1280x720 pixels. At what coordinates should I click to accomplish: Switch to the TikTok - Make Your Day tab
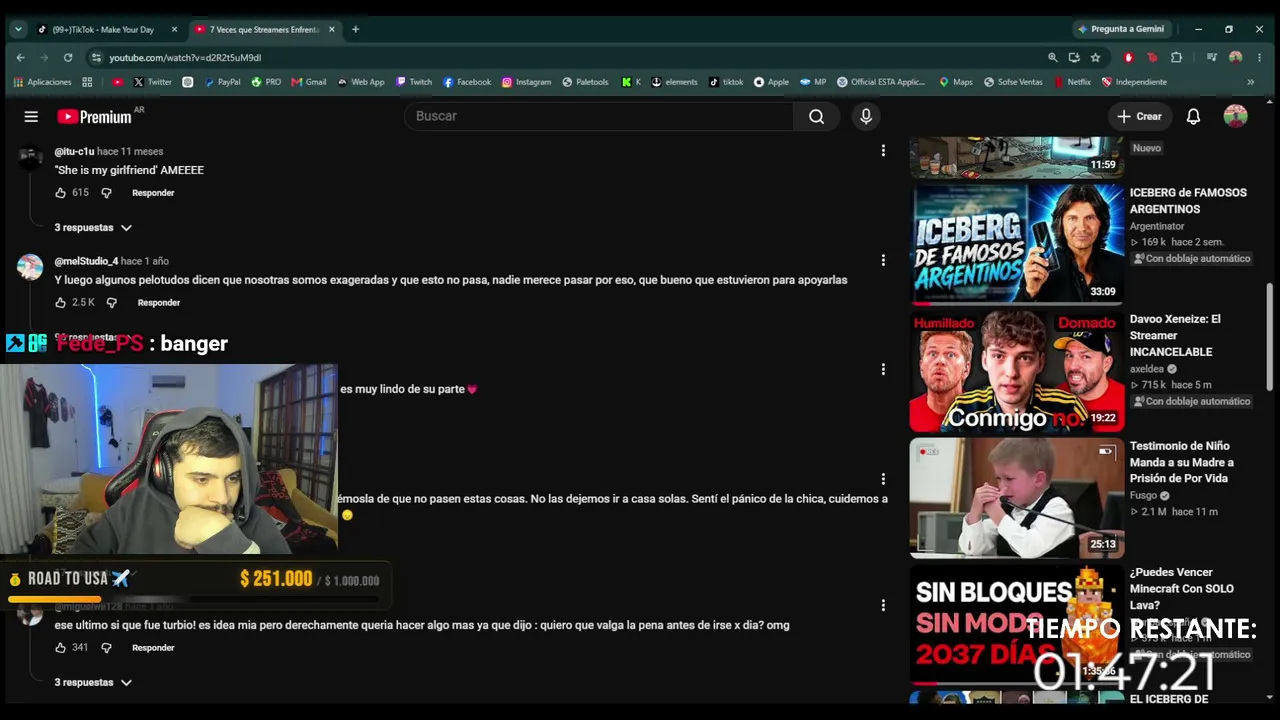tap(102, 30)
